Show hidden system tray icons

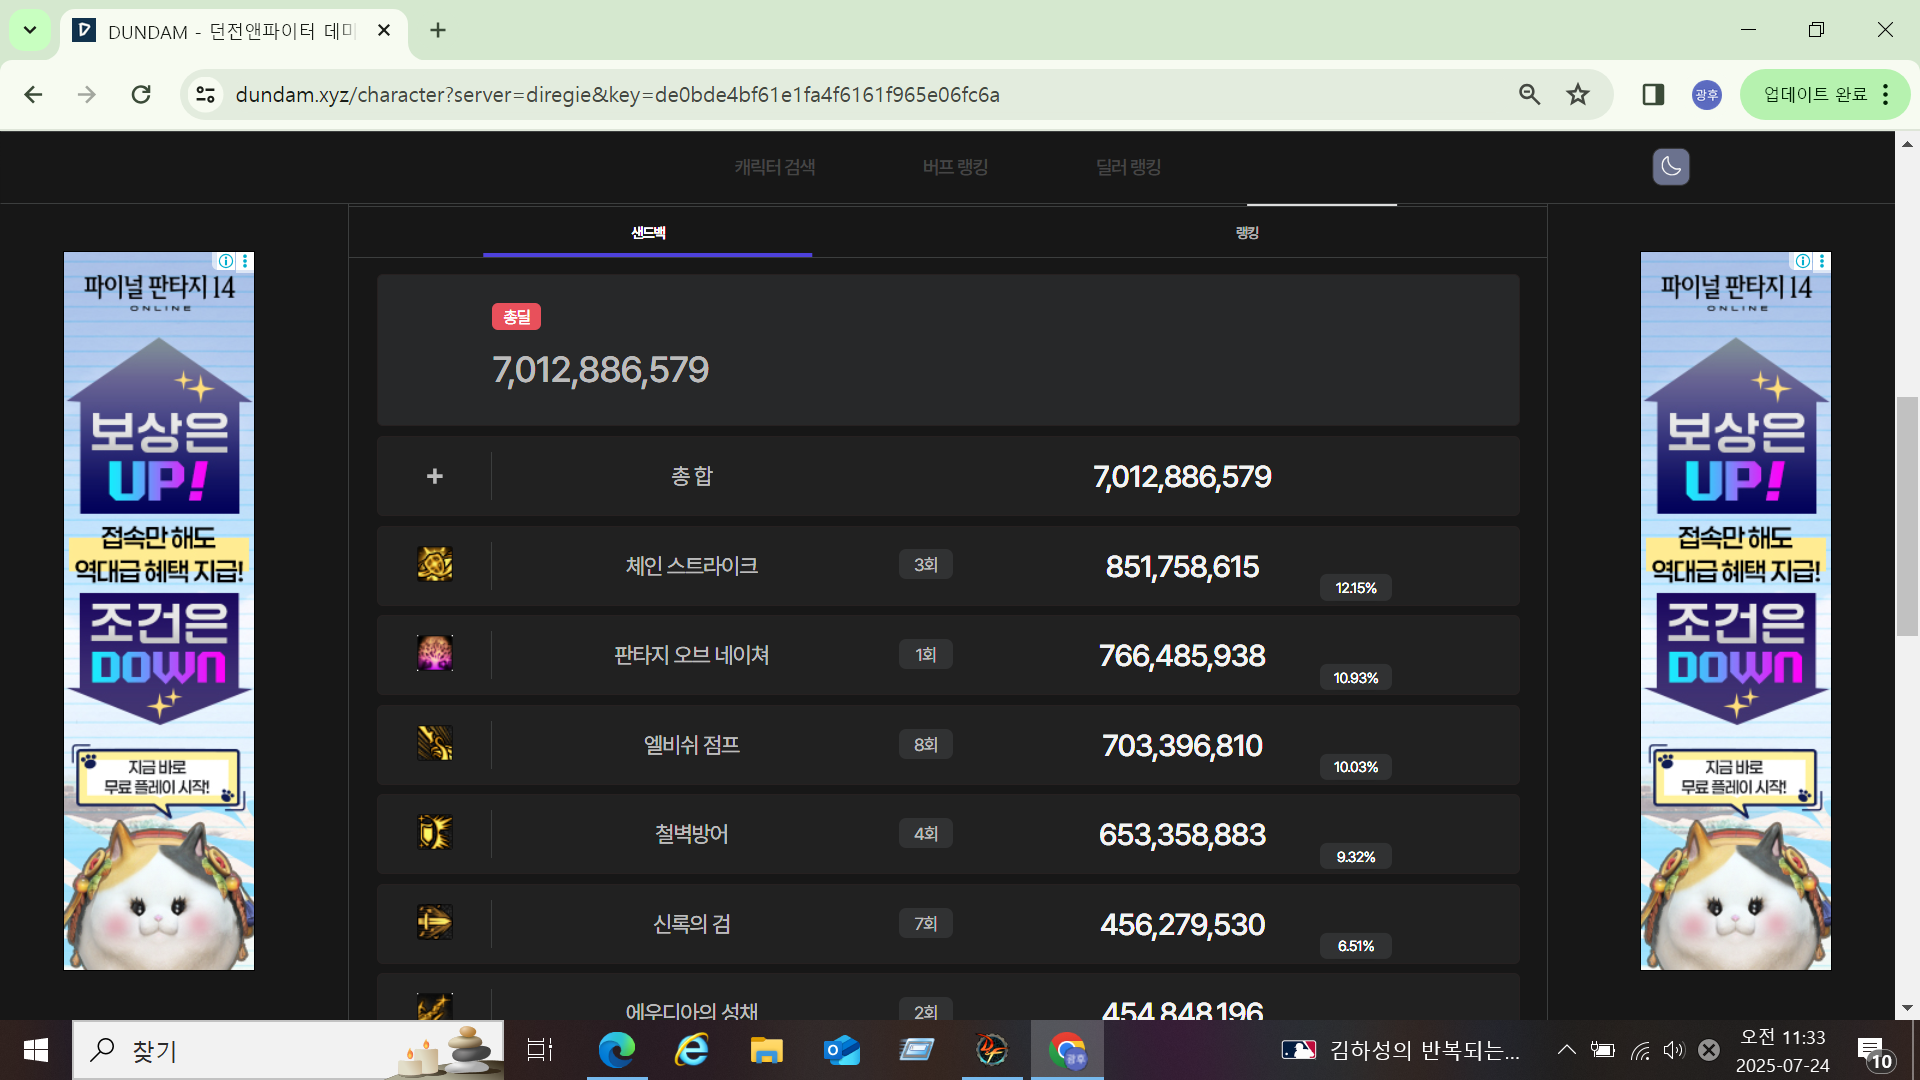coord(1567,1050)
